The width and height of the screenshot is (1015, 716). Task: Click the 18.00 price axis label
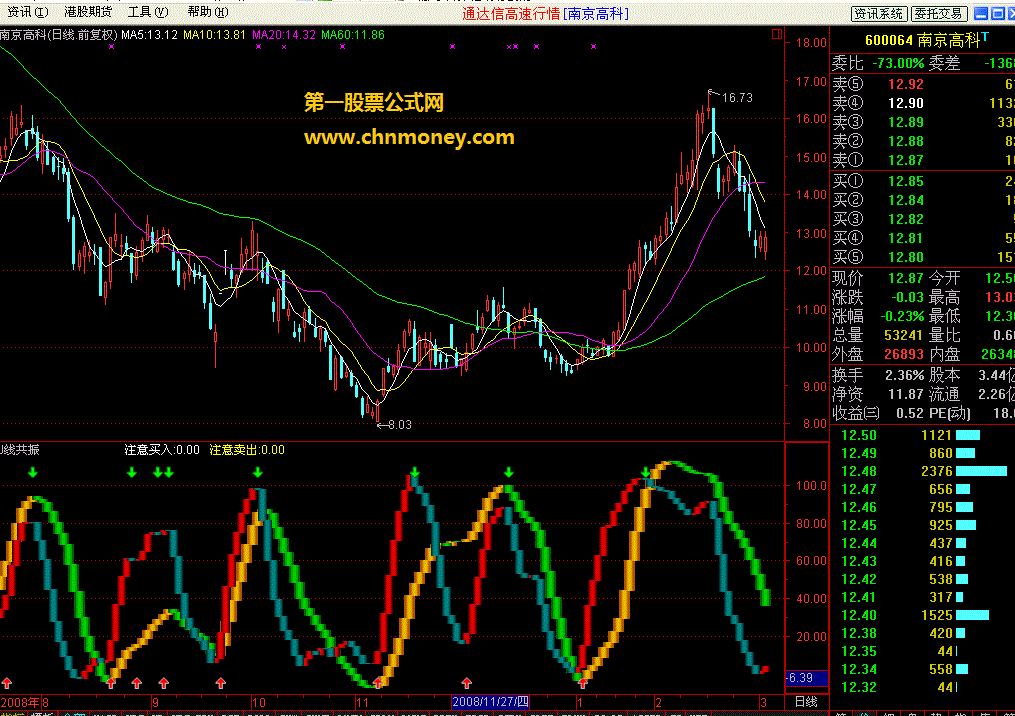pos(811,43)
